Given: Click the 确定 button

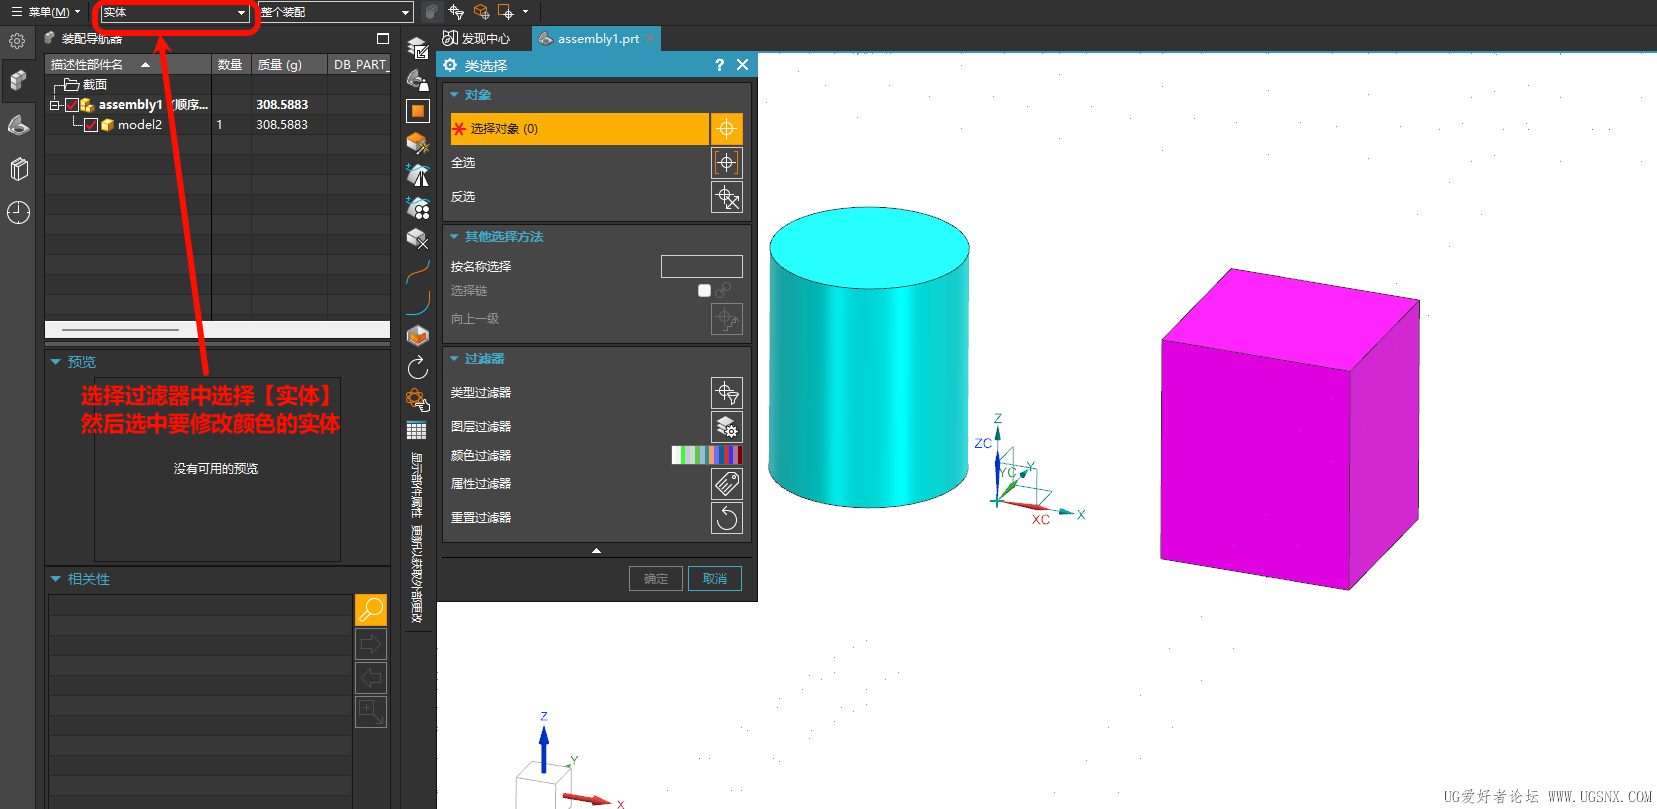Looking at the screenshot, I should [656, 579].
